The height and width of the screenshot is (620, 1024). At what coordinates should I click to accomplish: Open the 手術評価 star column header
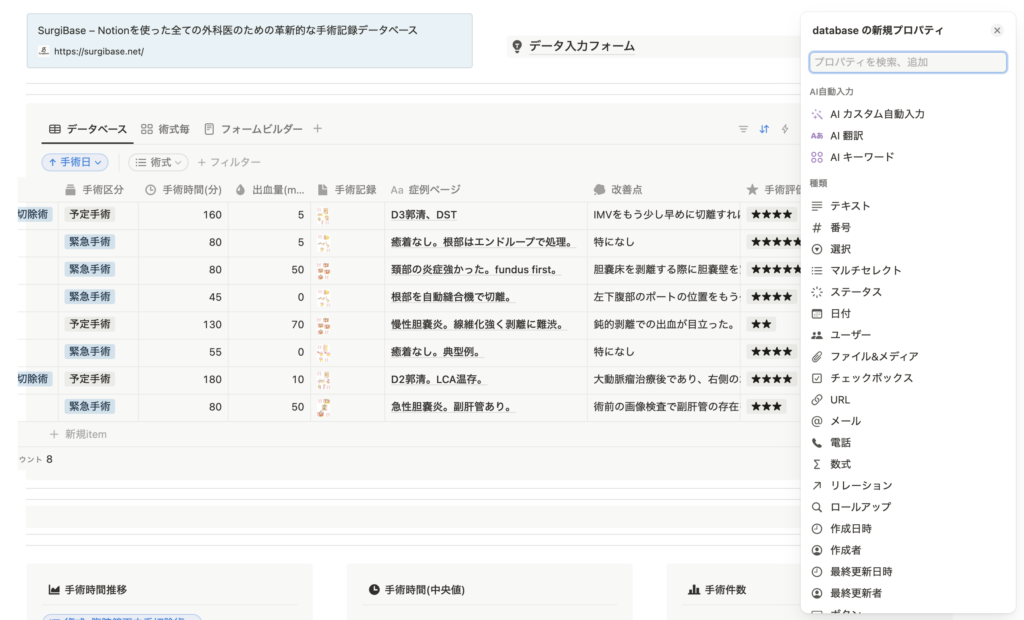[x=771, y=189]
